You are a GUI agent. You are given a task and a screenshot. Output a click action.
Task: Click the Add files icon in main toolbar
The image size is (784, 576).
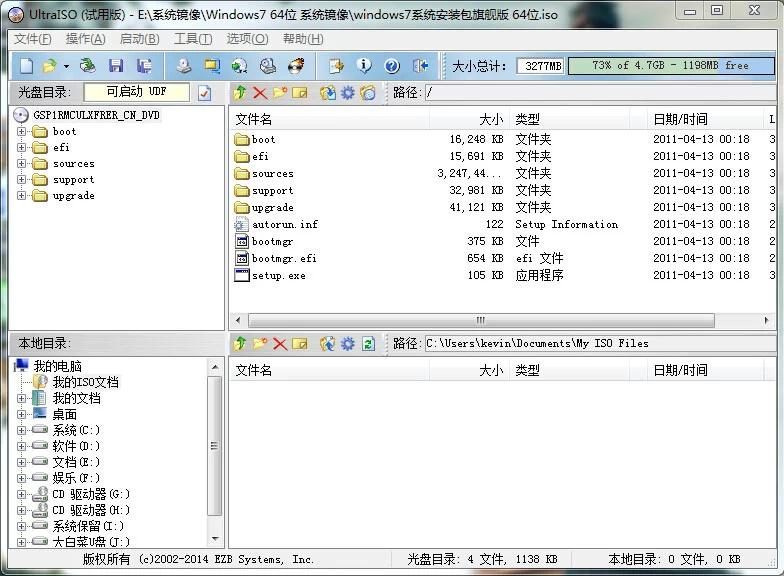336,66
